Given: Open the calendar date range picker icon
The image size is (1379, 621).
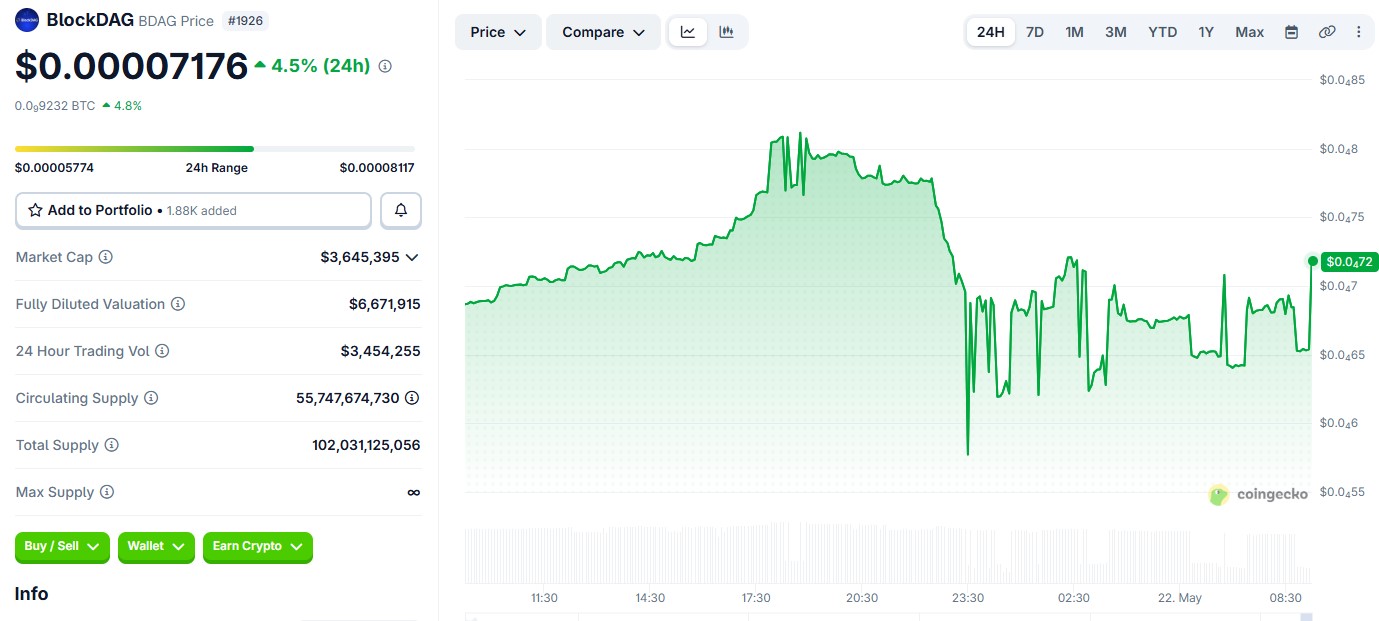Looking at the screenshot, I should pyautogui.click(x=1291, y=32).
